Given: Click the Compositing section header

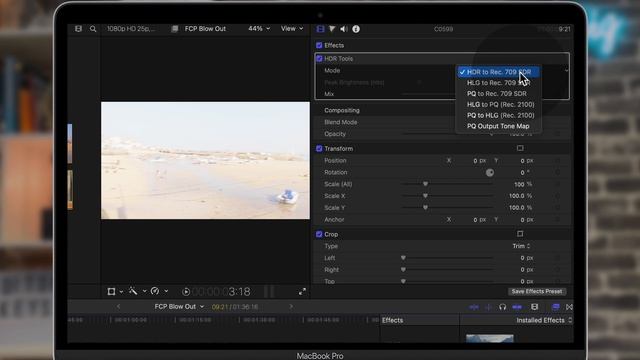Looking at the screenshot, I should pos(342,110).
